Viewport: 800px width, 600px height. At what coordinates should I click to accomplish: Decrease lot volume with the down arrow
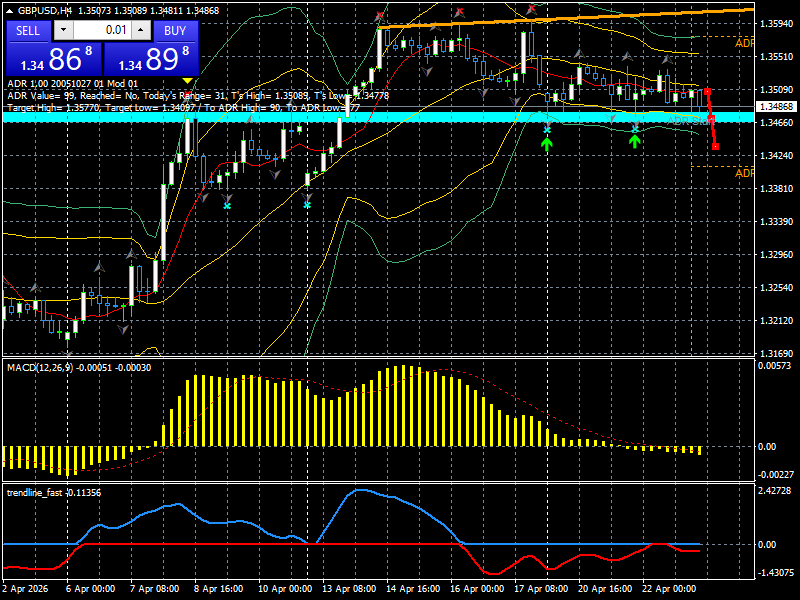pos(63,30)
